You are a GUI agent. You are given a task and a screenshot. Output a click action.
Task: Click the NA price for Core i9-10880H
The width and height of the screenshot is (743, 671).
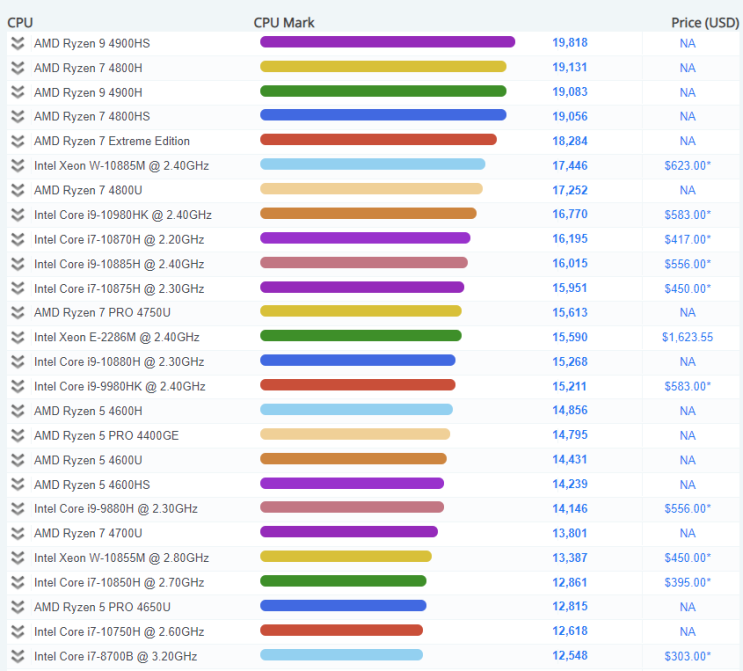[688, 362]
